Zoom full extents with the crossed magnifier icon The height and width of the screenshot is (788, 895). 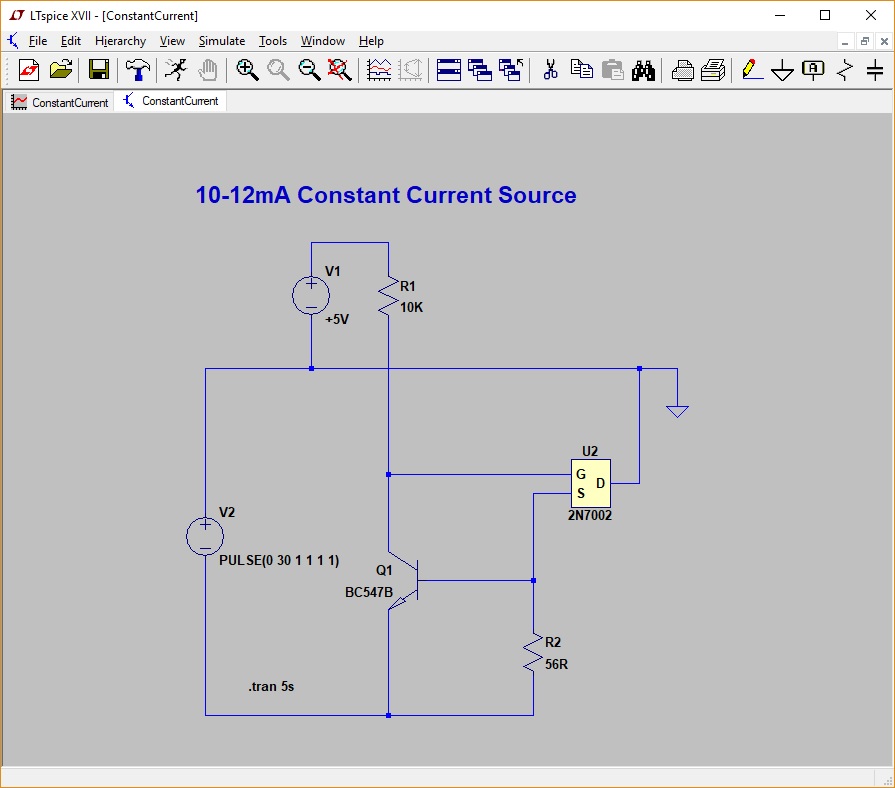click(339, 71)
